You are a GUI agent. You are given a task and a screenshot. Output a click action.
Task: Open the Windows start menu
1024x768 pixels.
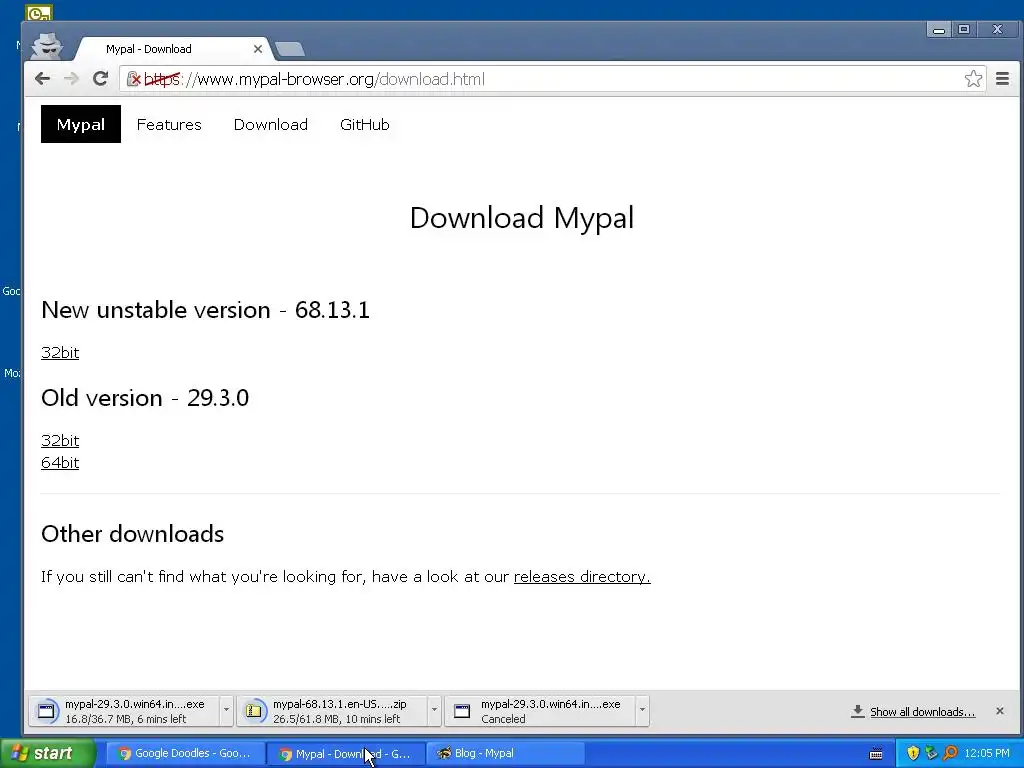tap(48, 753)
